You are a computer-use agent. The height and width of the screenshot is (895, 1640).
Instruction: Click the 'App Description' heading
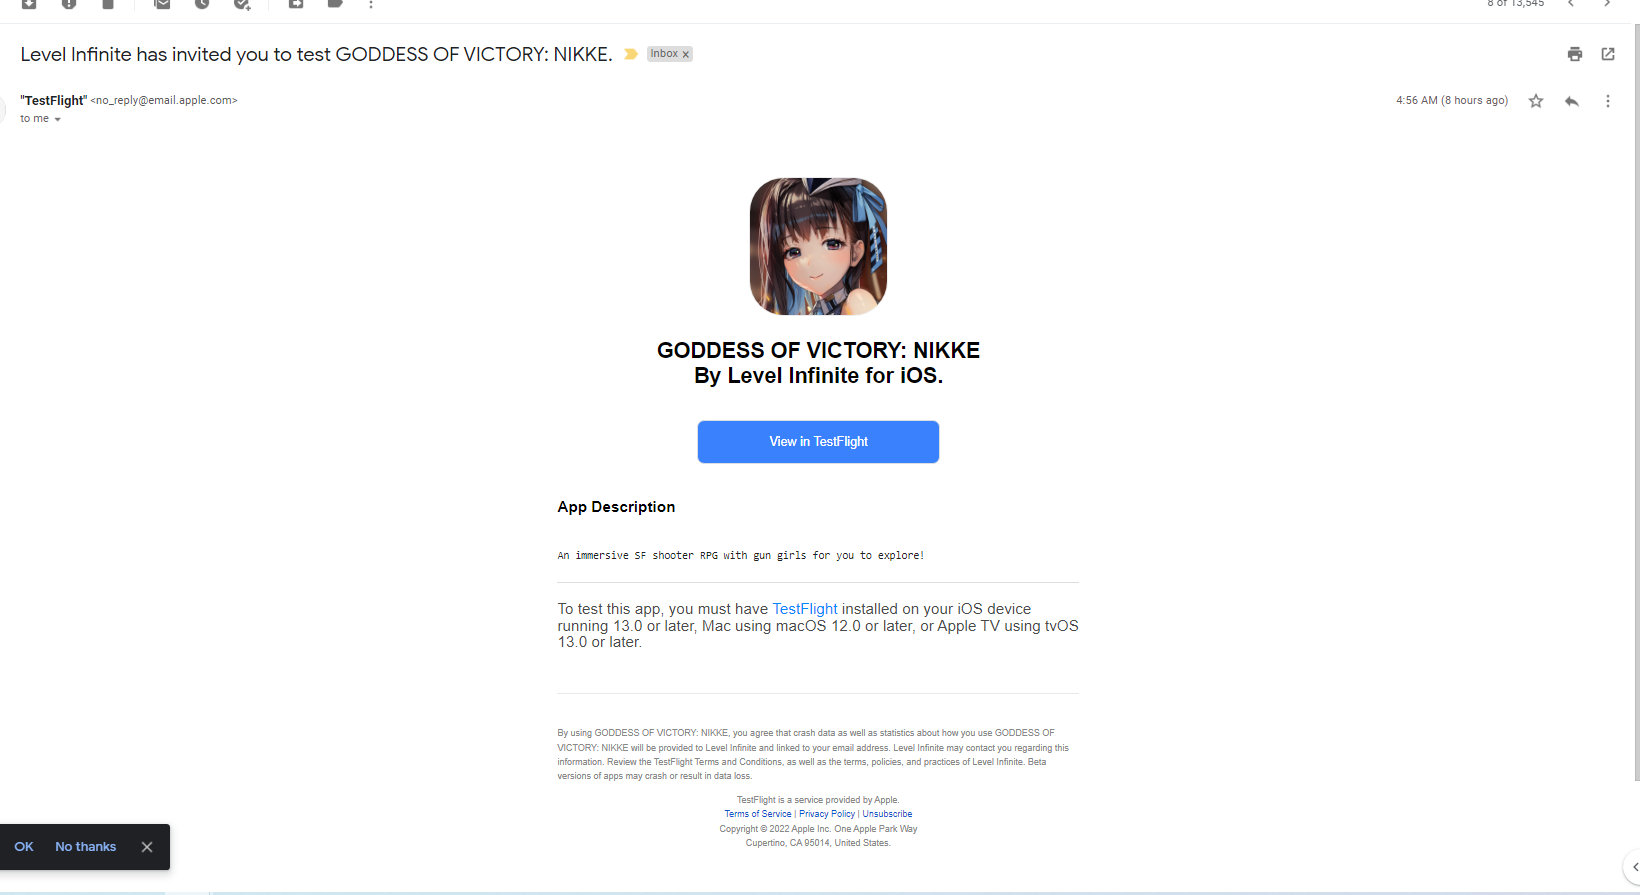coord(616,507)
